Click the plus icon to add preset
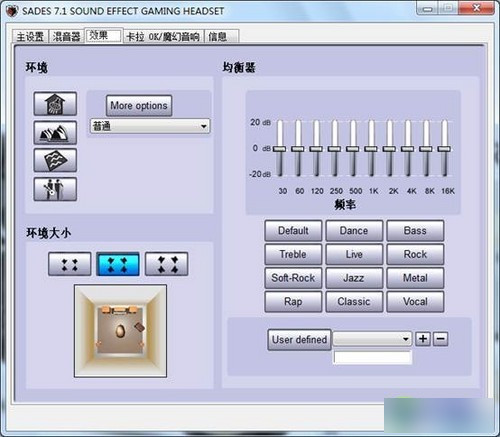 (x=423, y=339)
